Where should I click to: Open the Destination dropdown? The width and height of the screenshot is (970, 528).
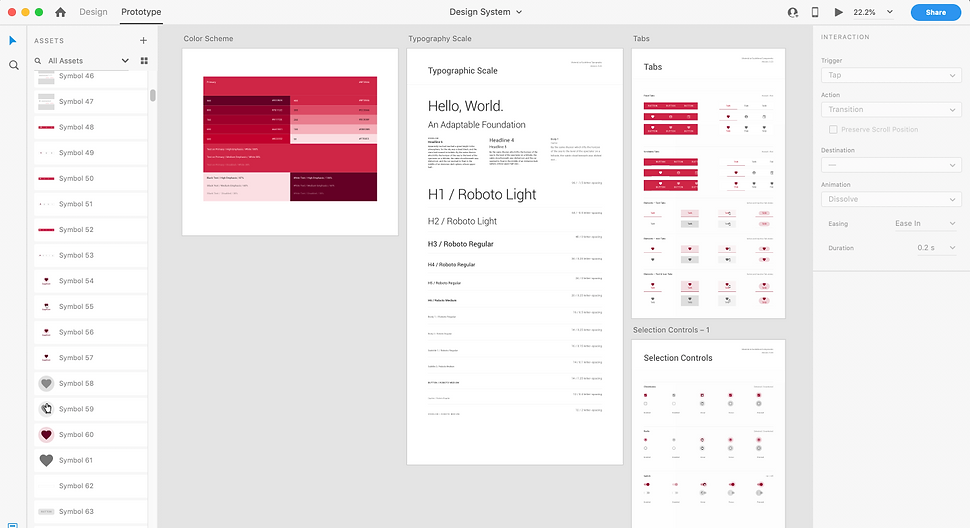(891, 165)
